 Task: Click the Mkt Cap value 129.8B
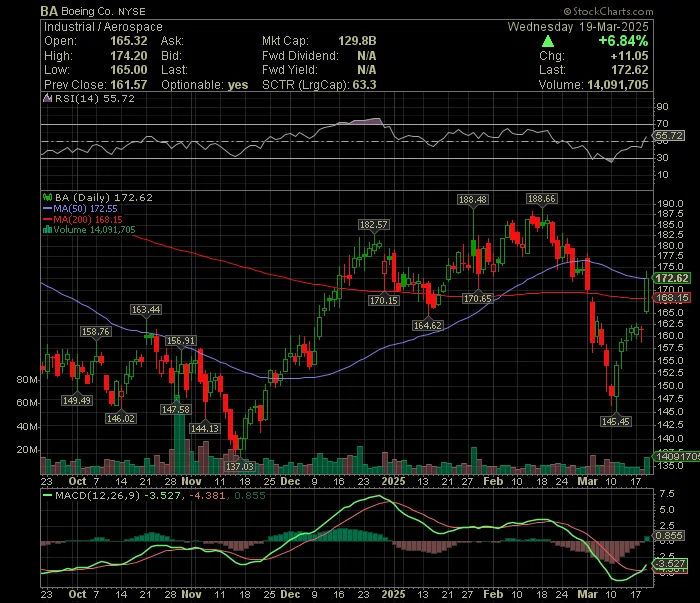[x=357, y=41]
